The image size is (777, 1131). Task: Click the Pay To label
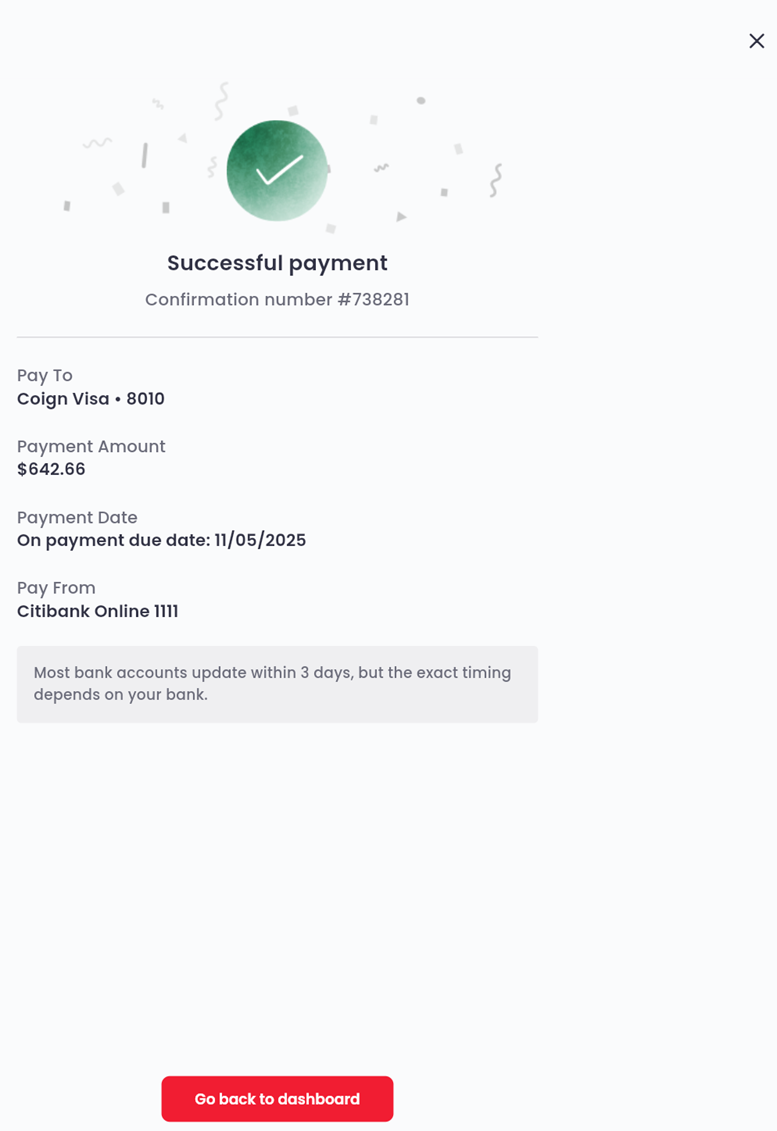click(x=45, y=375)
